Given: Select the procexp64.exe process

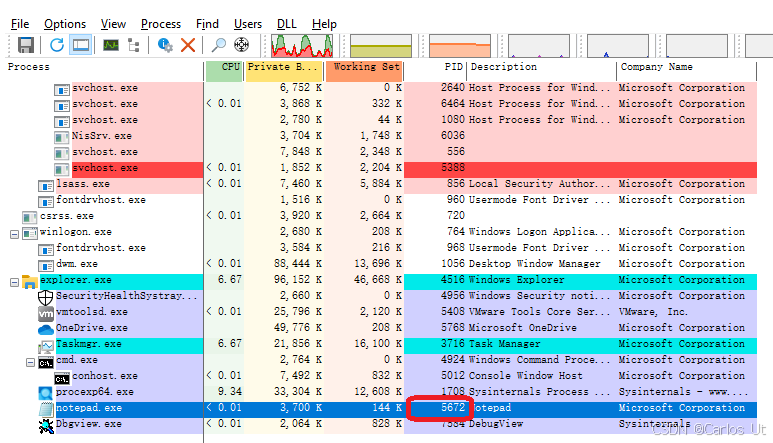Looking at the screenshot, I should click(95, 392).
